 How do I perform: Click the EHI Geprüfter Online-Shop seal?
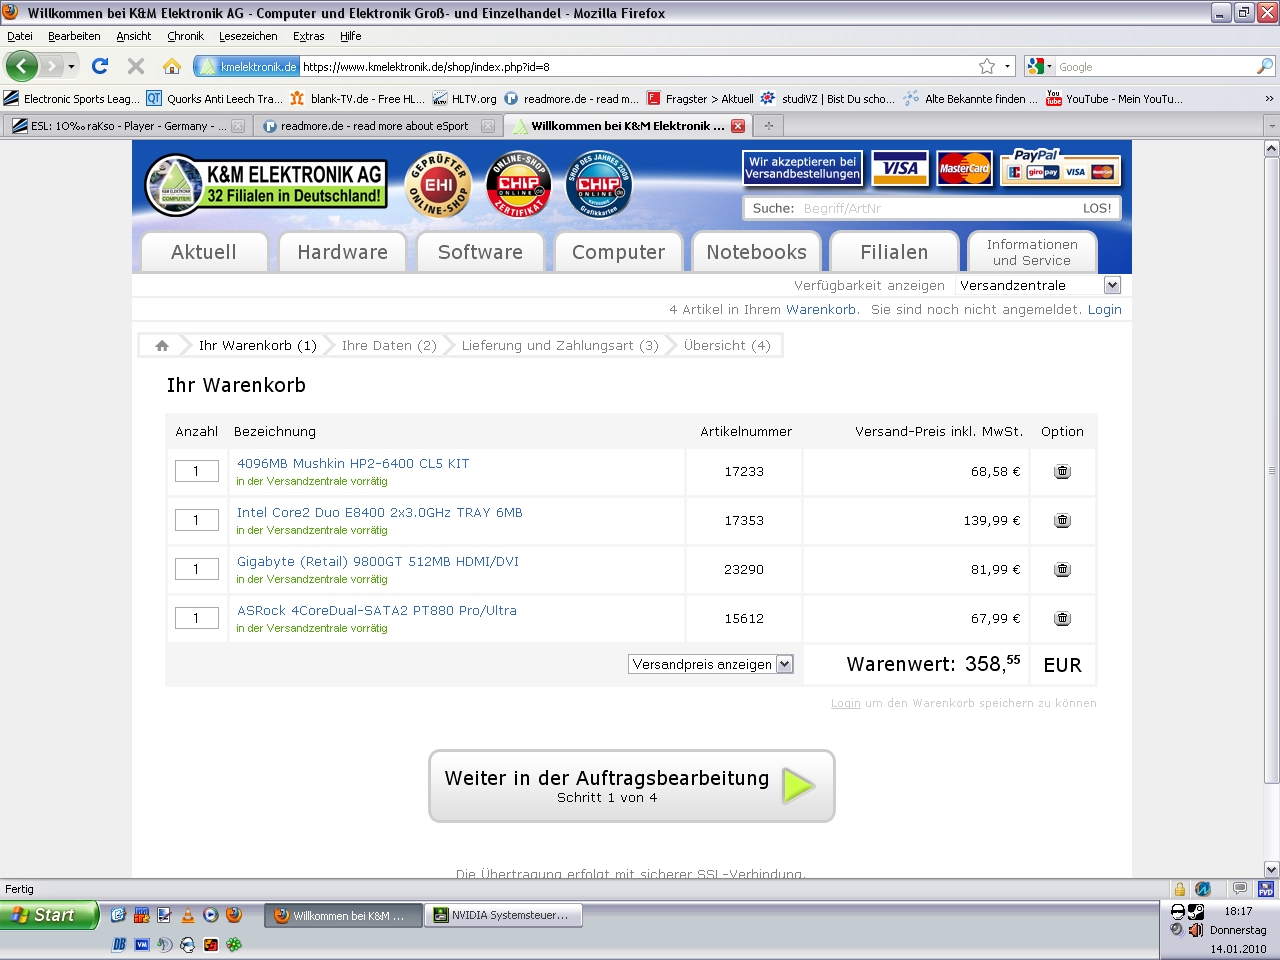439,185
